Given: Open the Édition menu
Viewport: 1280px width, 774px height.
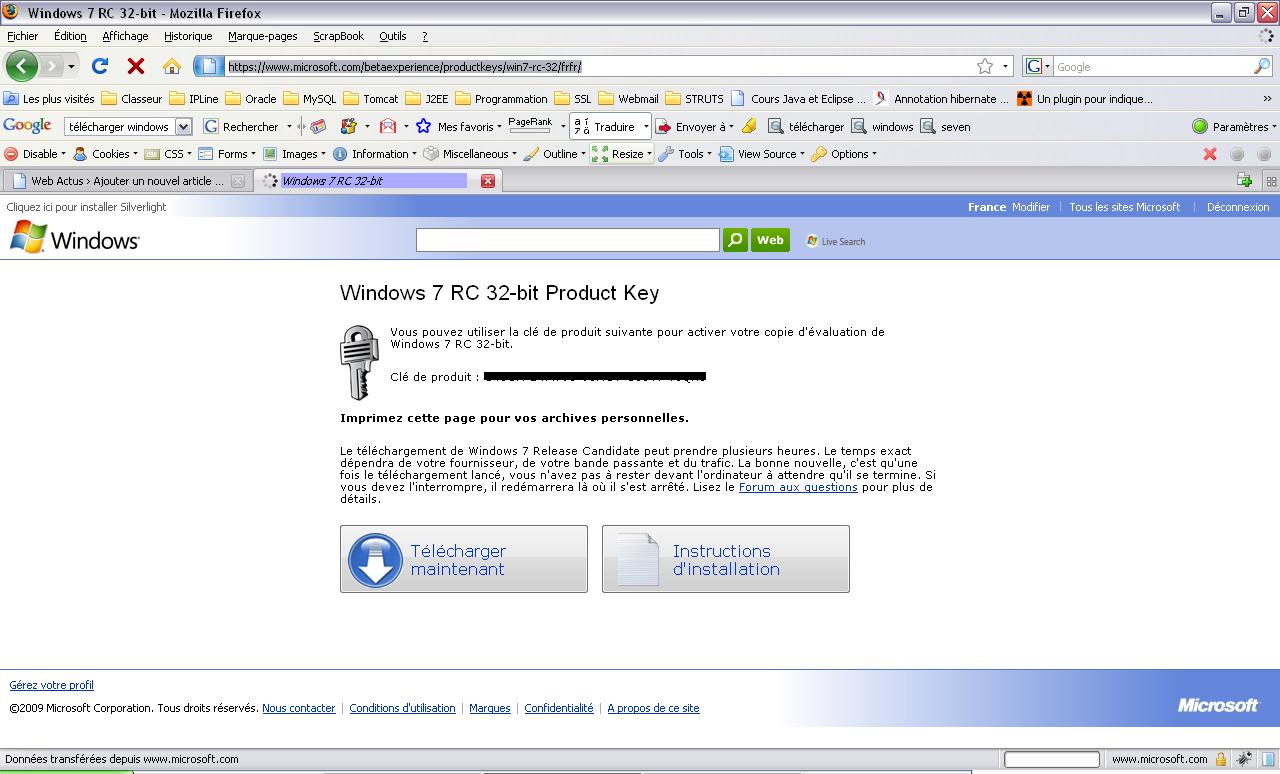Looking at the screenshot, I should 70,36.
